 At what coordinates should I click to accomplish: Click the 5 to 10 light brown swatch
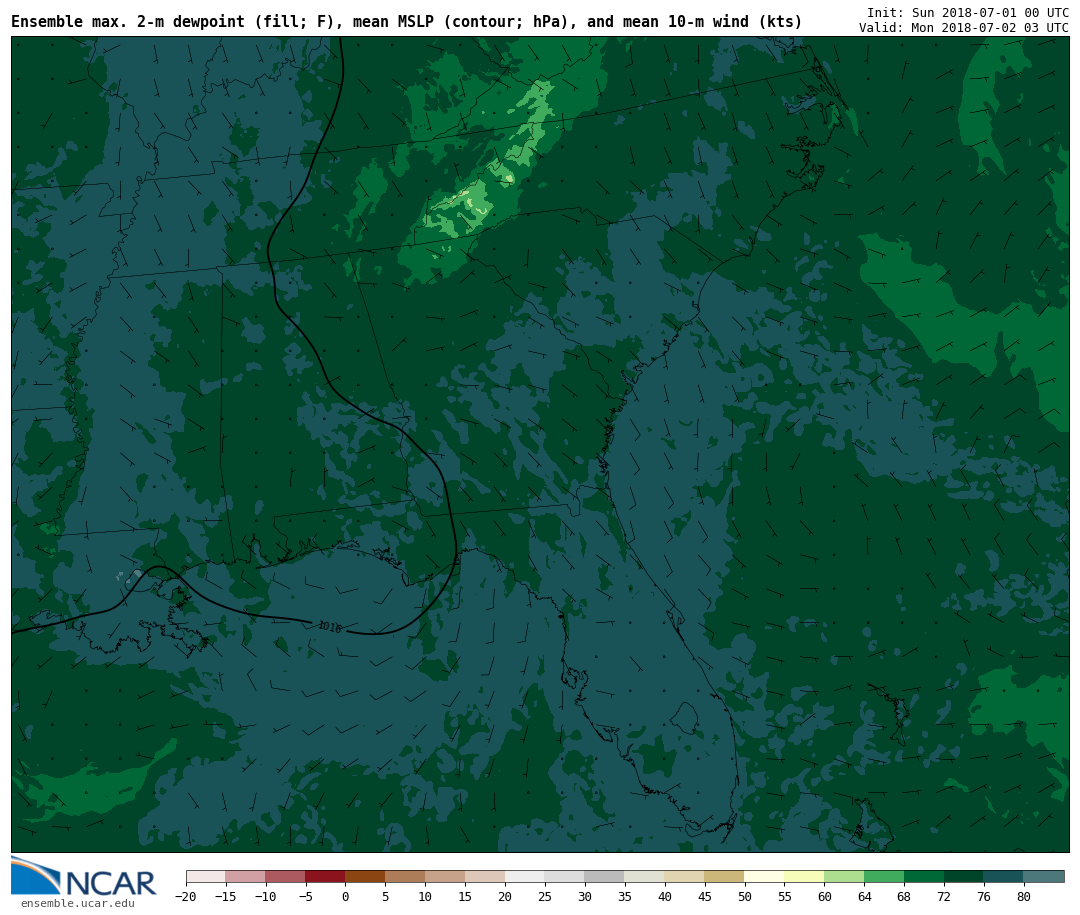[406, 877]
